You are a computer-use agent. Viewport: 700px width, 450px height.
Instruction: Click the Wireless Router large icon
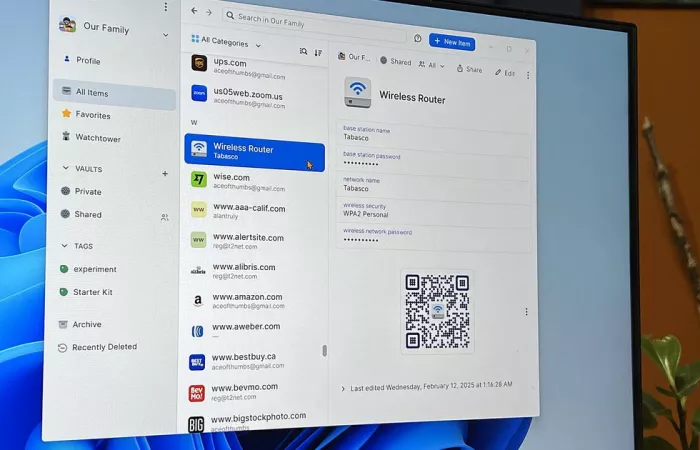pos(358,92)
